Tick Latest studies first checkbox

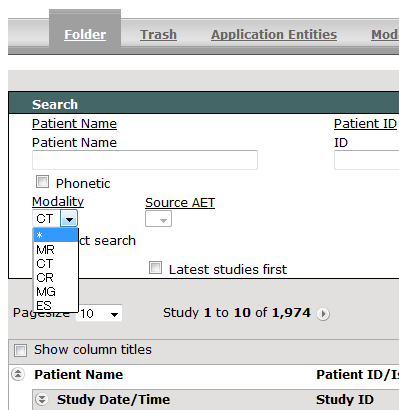155,268
